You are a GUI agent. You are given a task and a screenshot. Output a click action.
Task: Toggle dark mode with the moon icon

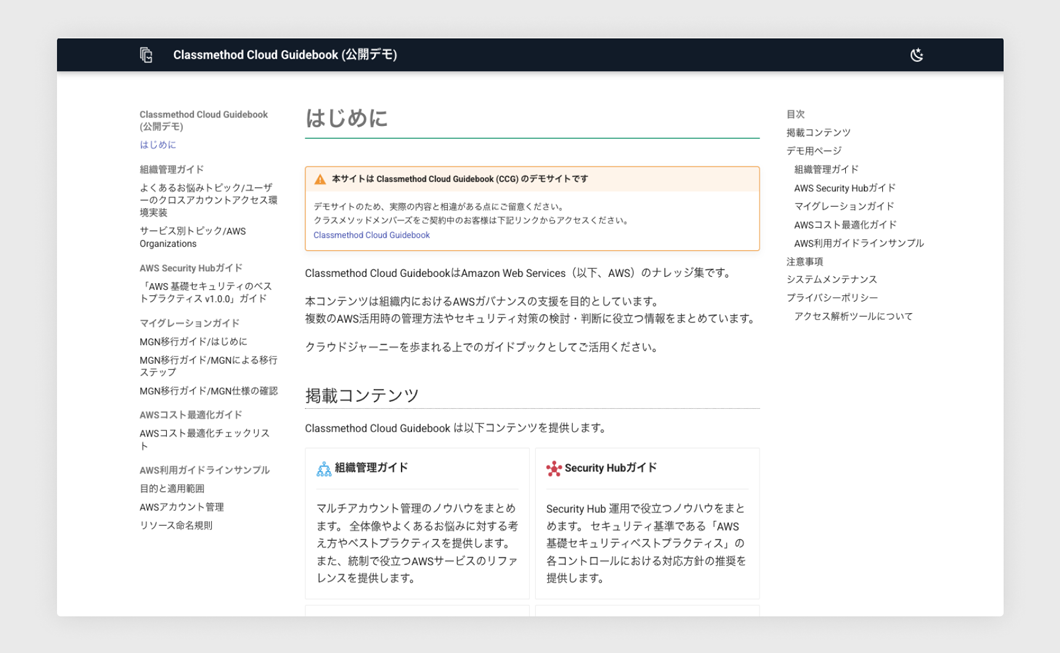(916, 55)
